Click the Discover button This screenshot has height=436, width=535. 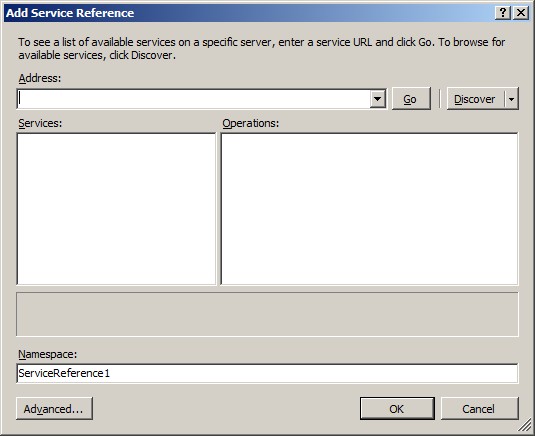(x=475, y=99)
